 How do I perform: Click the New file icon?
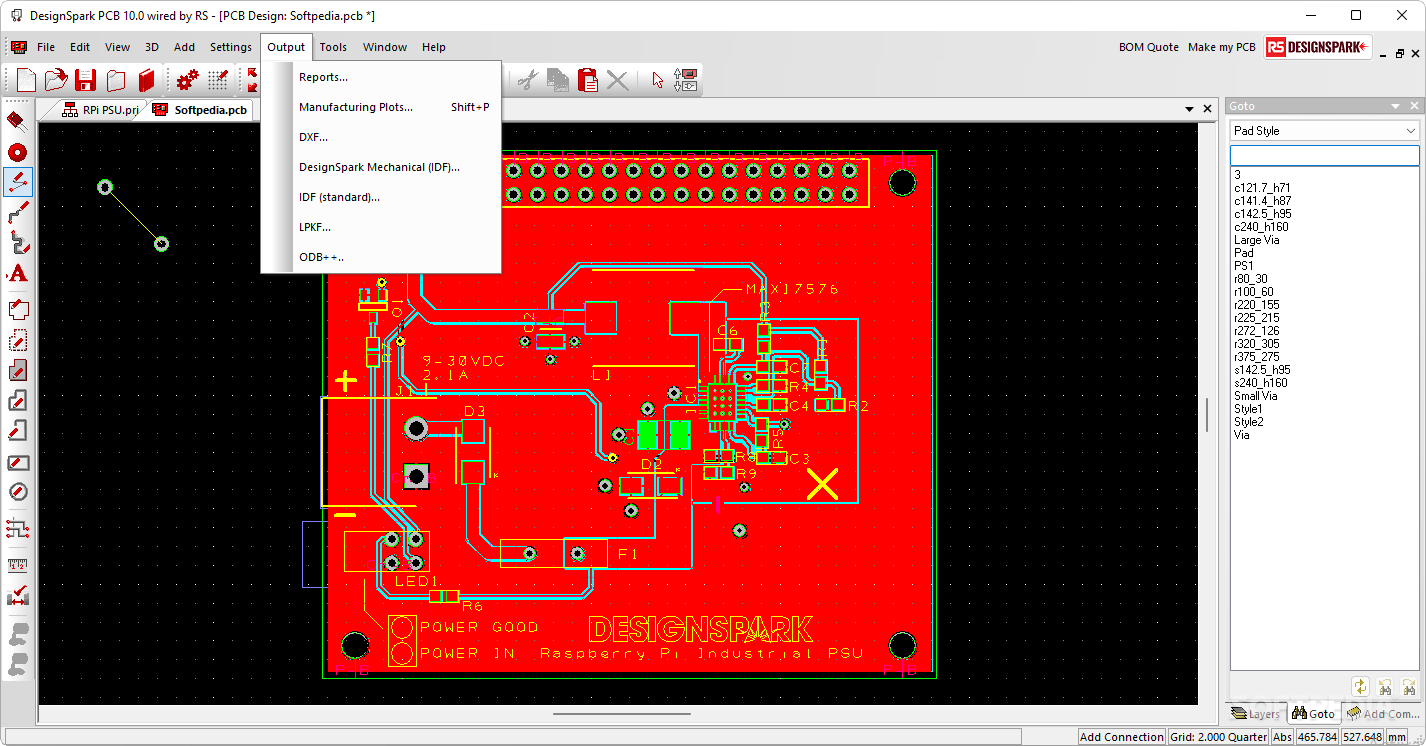[26, 80]
